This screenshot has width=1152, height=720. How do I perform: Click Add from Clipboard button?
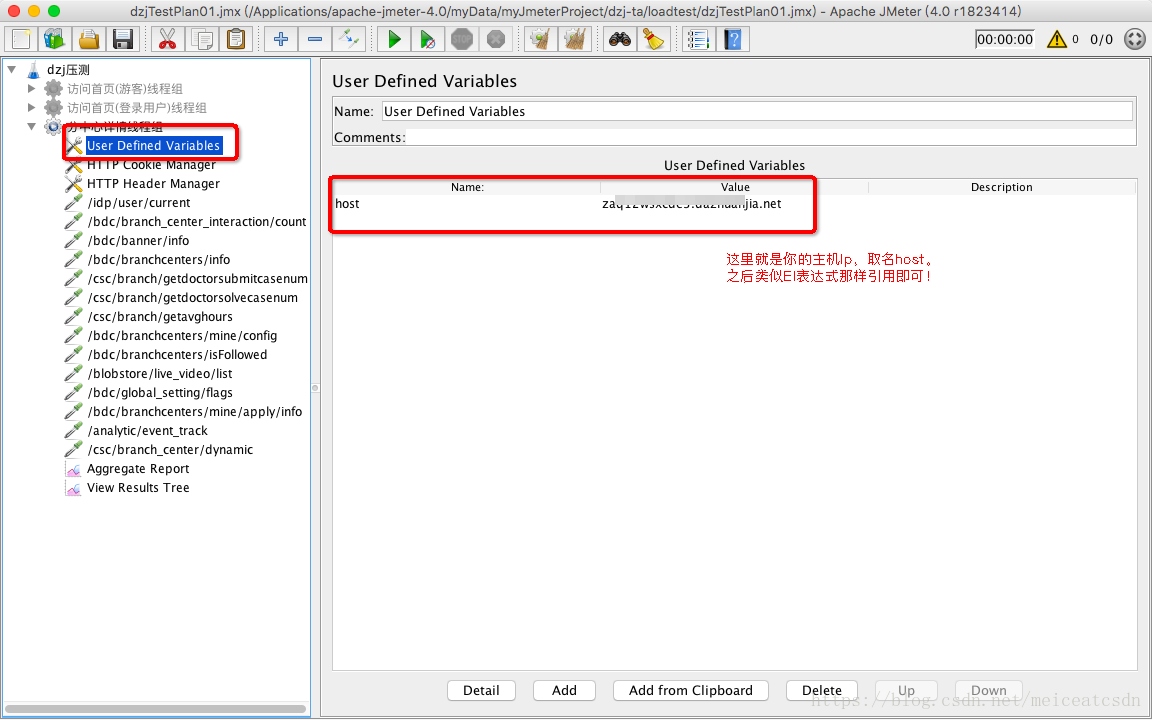[691, 691]
